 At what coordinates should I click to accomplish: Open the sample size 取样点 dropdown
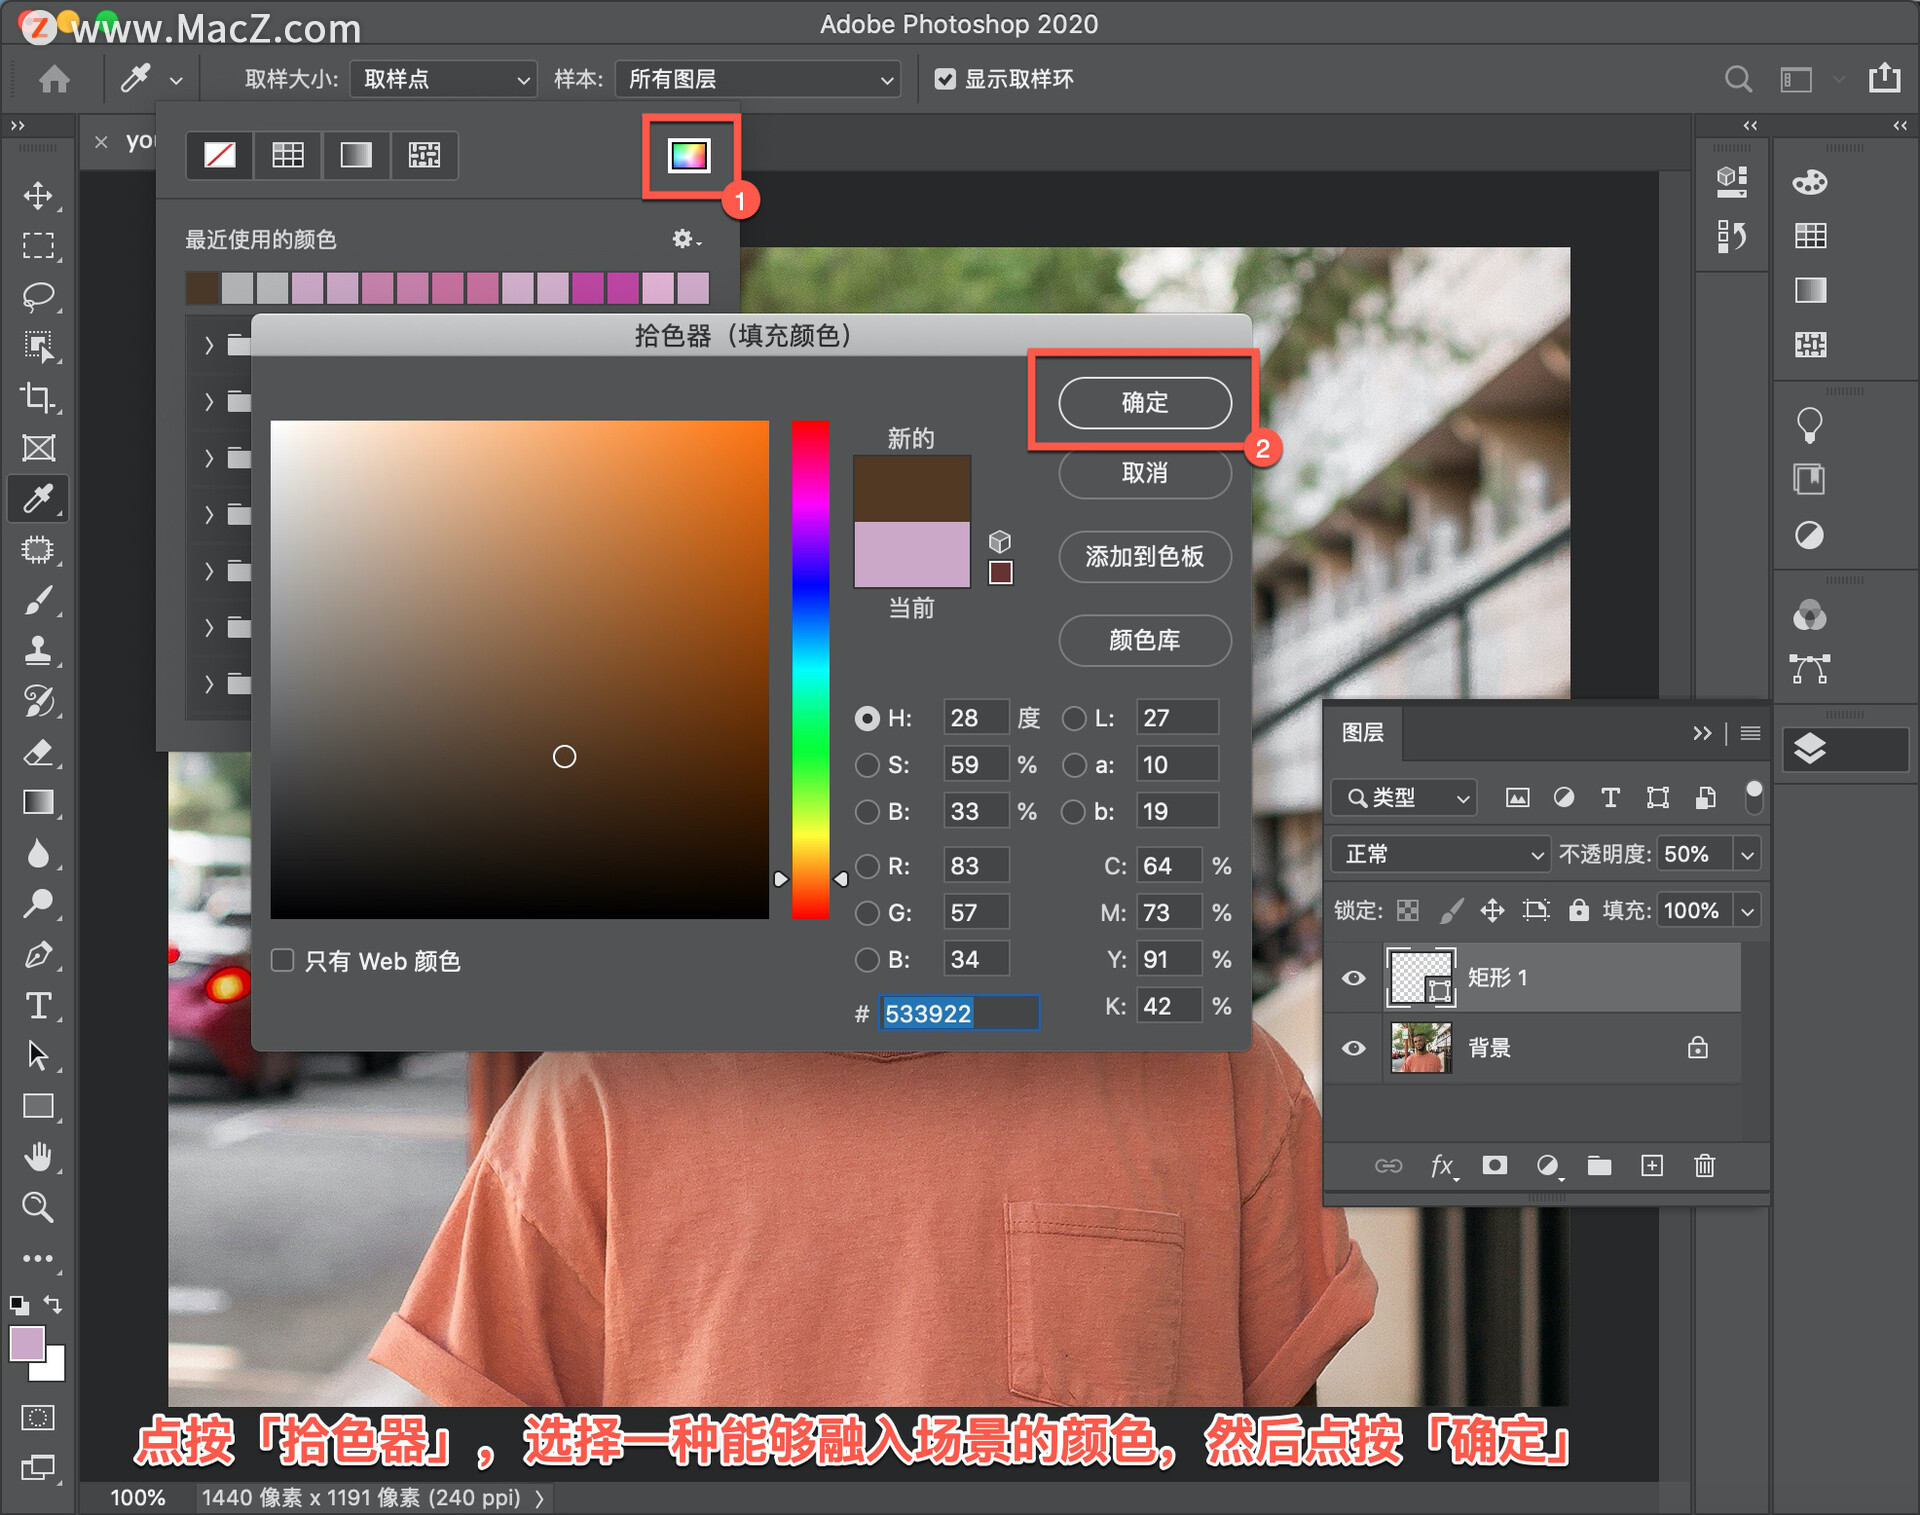[443, 79]
